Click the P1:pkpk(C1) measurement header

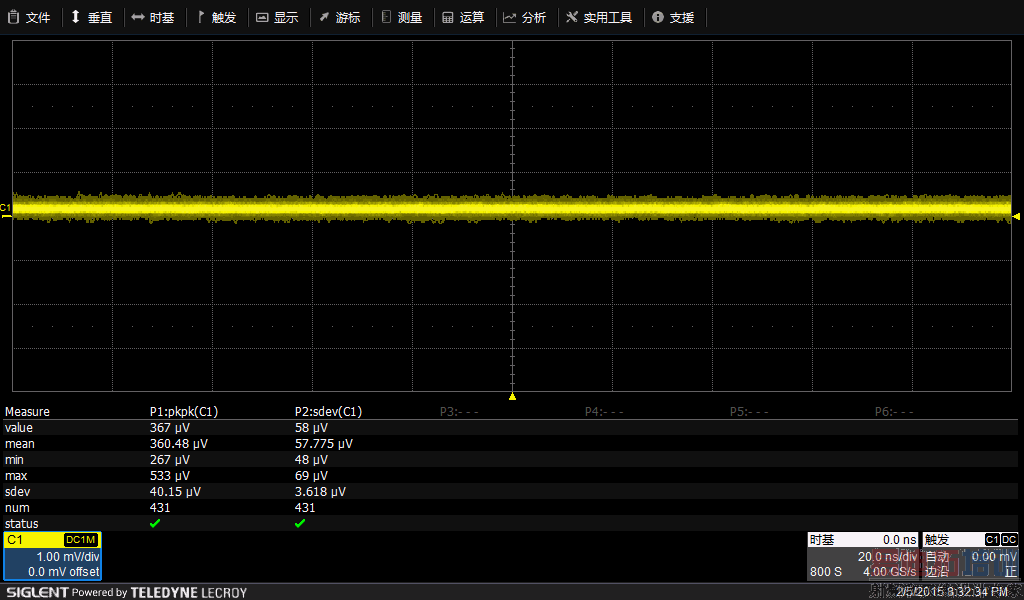(x=184, y=411)
